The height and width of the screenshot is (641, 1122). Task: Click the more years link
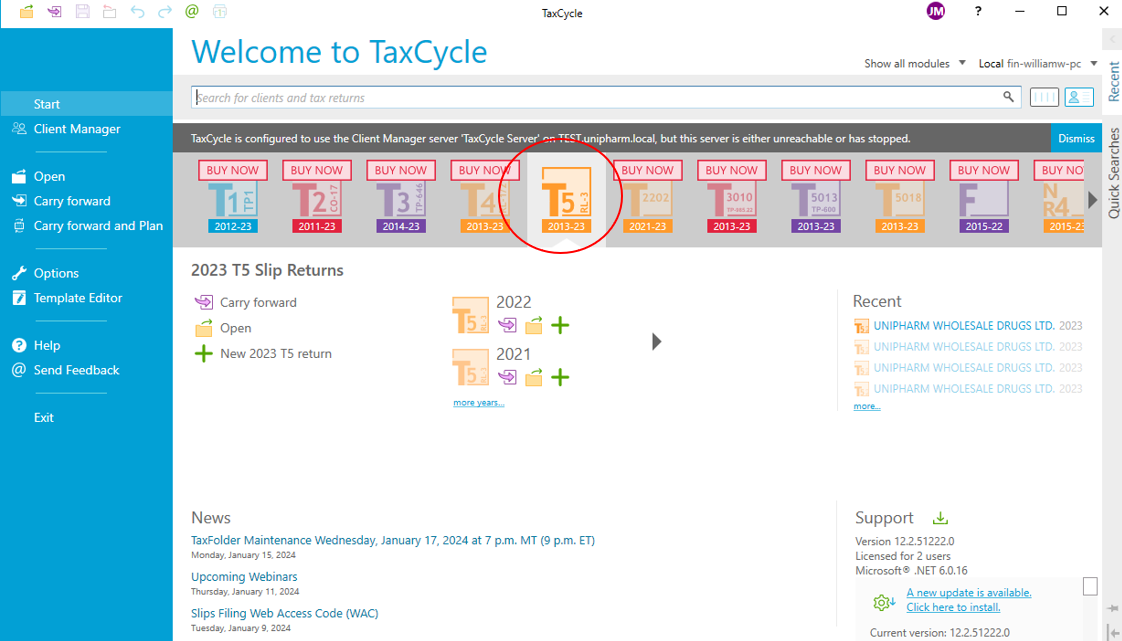(x=479, y=403)
